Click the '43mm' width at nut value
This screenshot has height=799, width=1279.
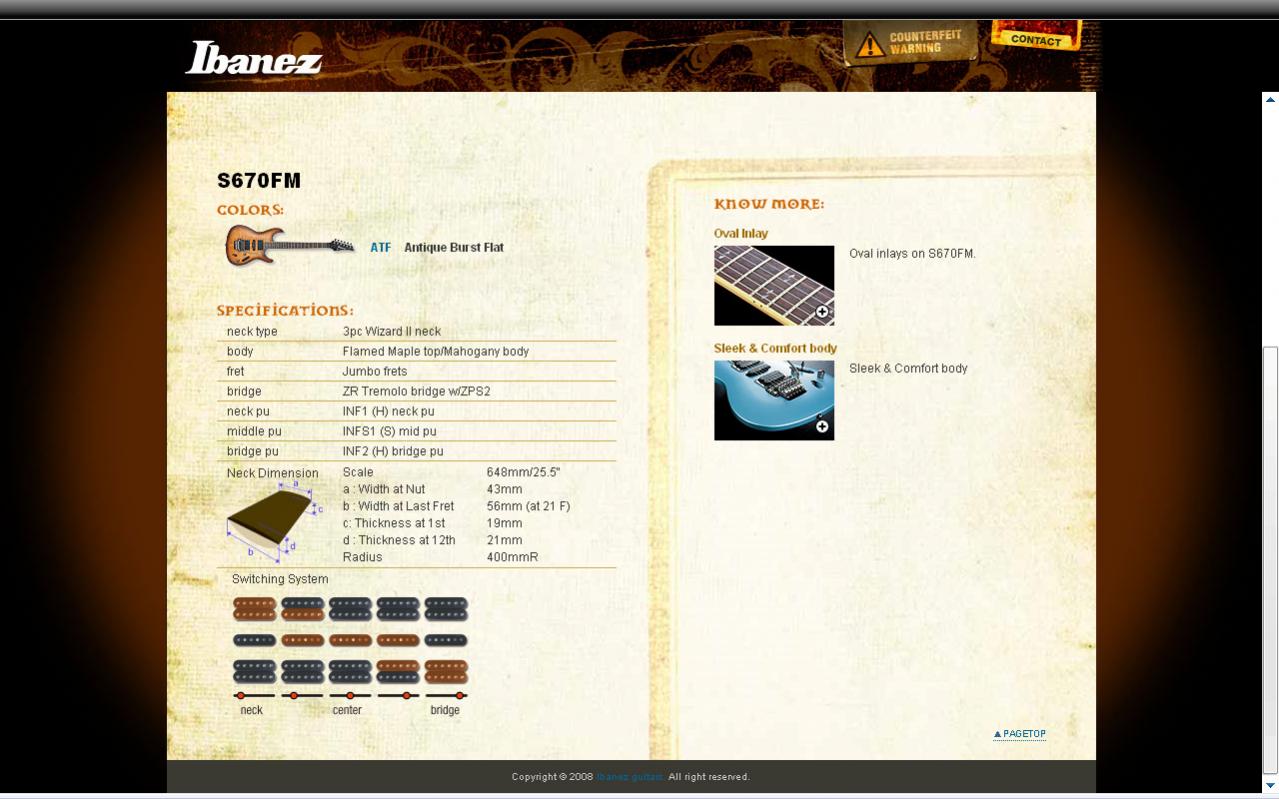click(x=505, y=490)
